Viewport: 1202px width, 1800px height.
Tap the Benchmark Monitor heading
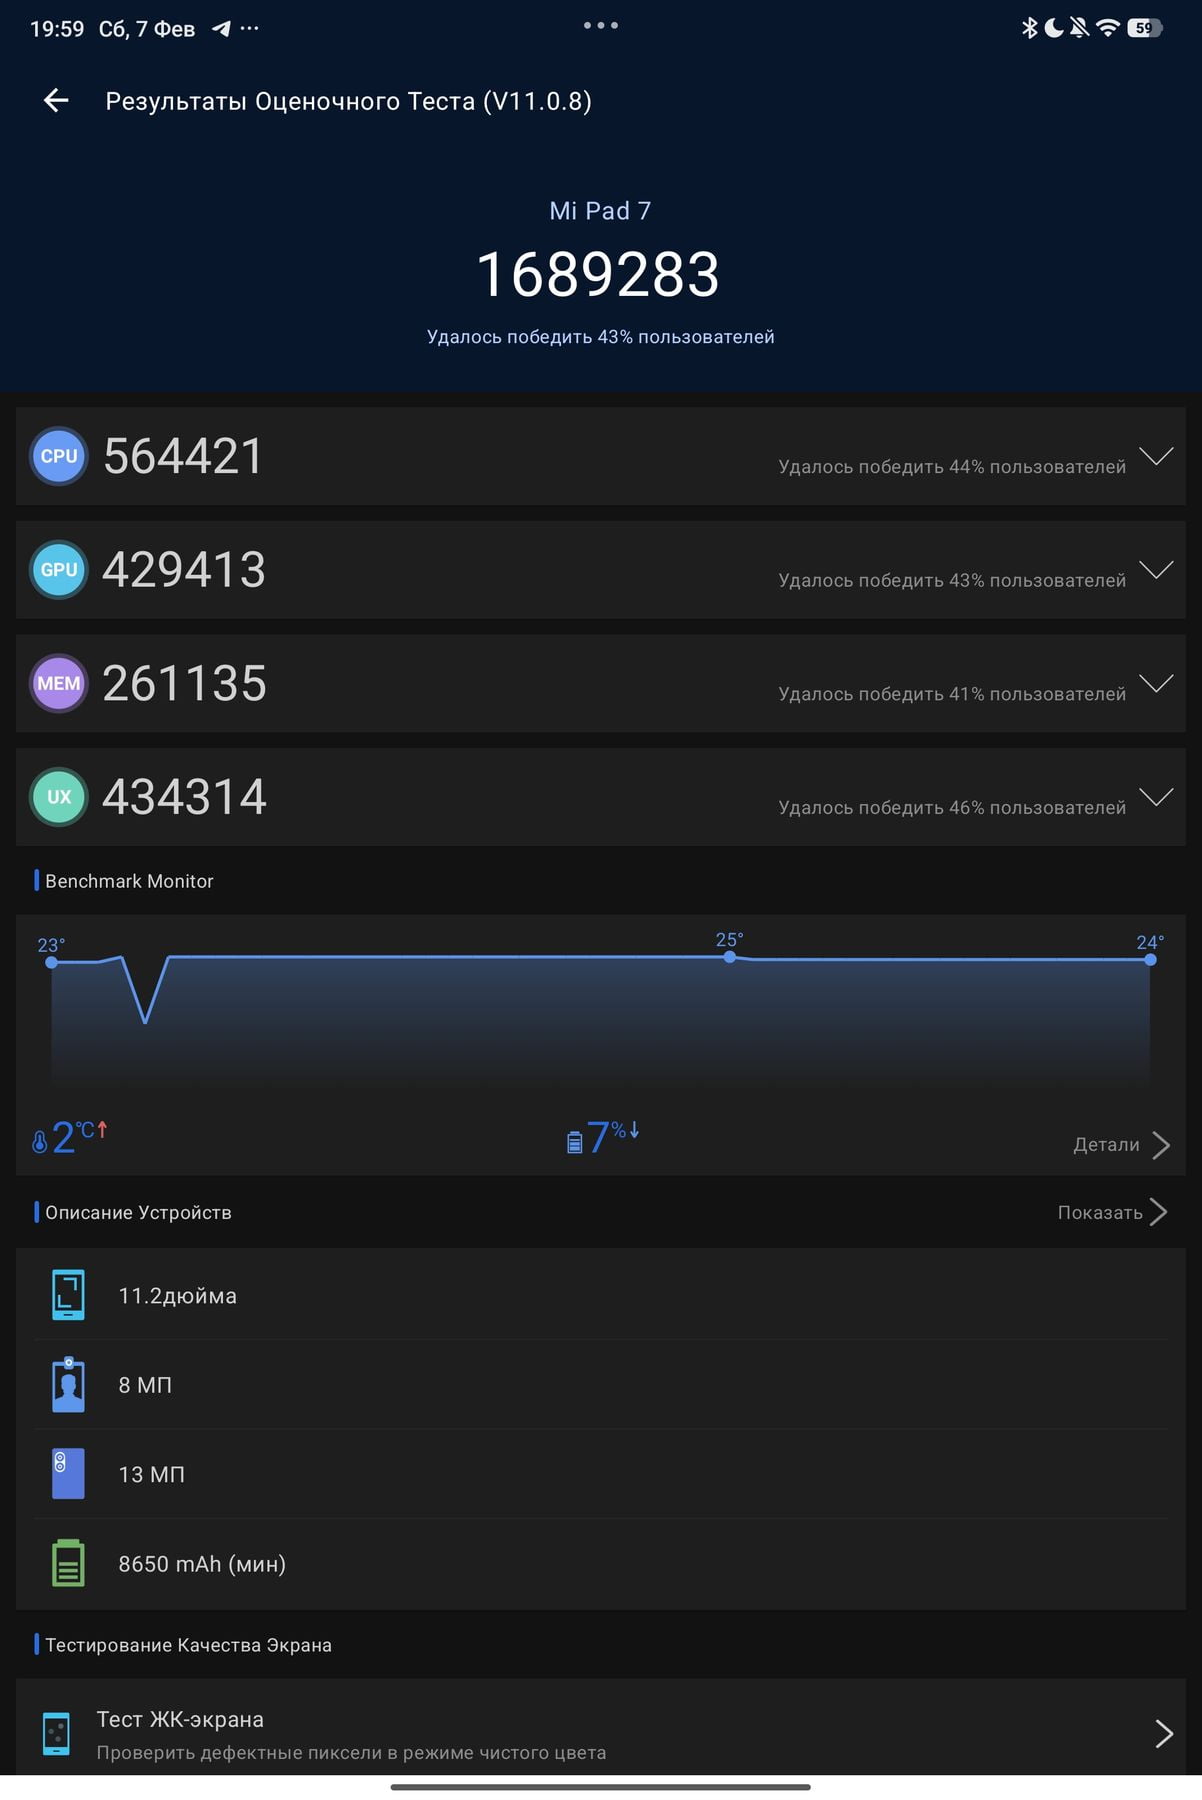click(x=129, y=881)
